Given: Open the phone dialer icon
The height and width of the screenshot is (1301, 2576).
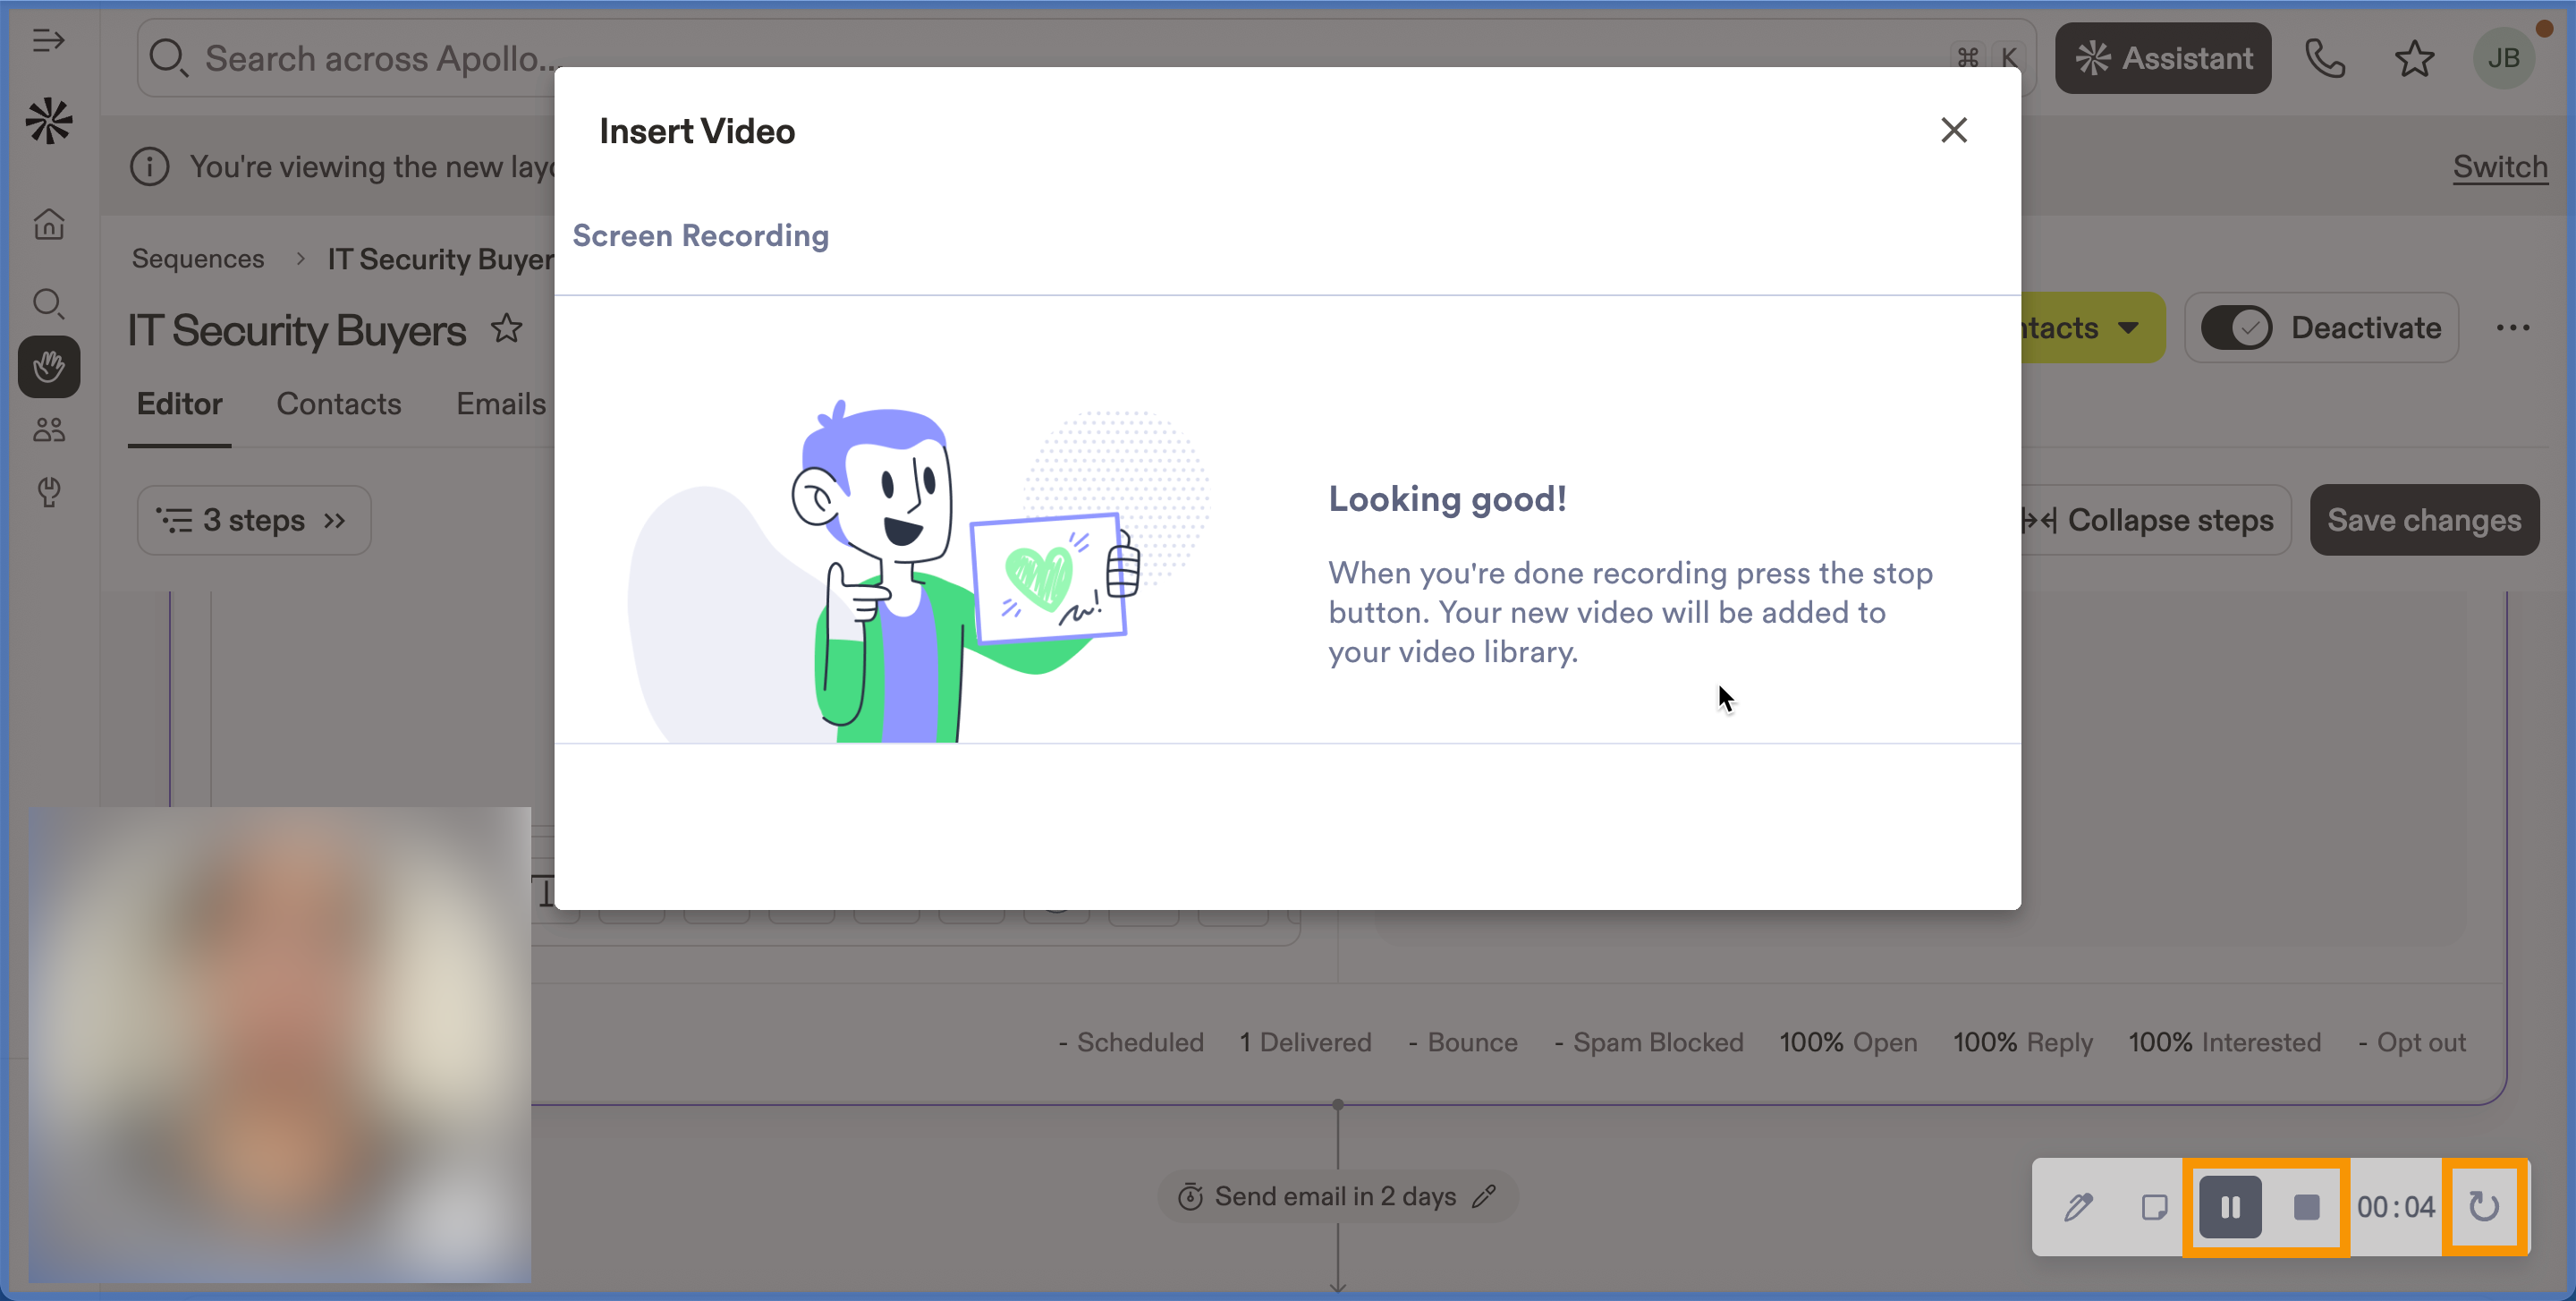Looking at the screenshot, I should click(x=2324, y=58).
